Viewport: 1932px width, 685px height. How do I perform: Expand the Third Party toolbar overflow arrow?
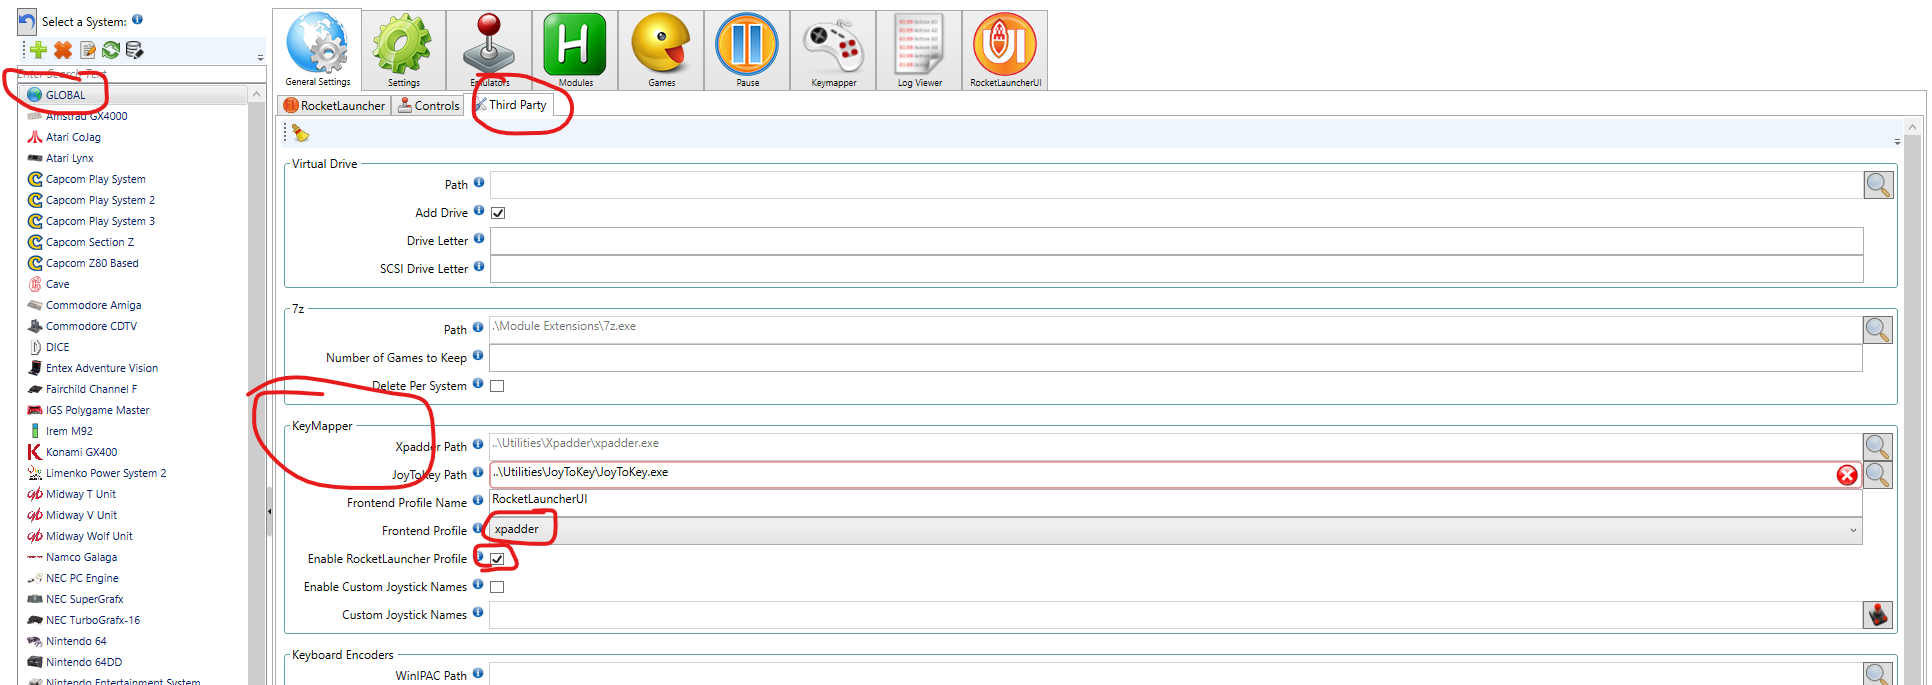(1897, 142)
